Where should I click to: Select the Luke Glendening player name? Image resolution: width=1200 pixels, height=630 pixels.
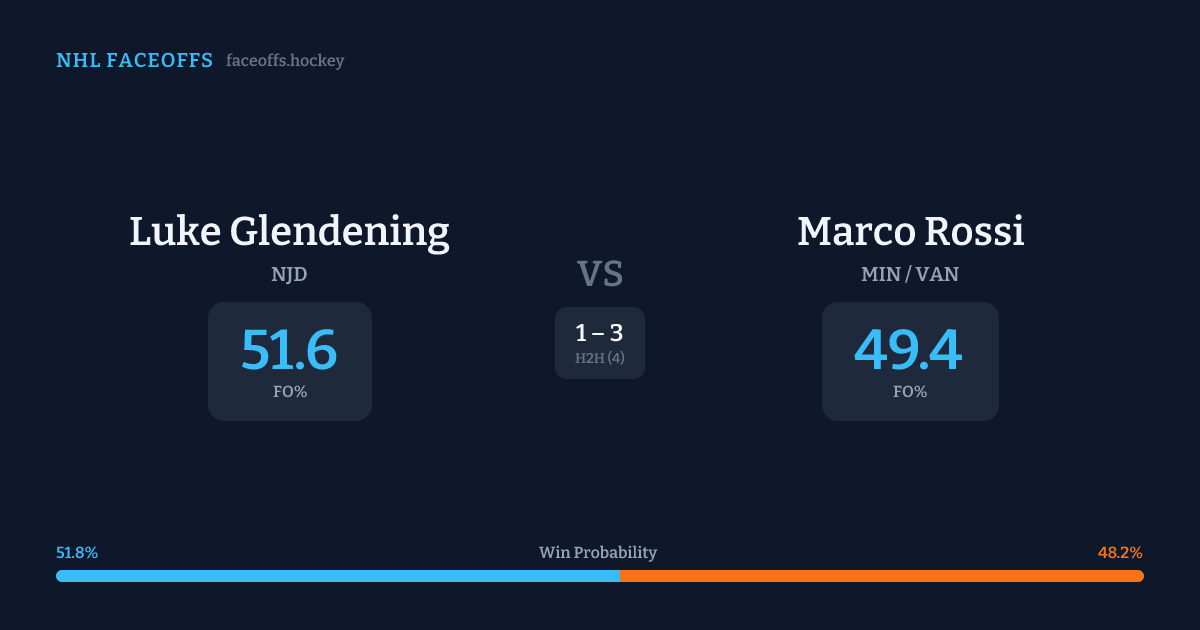[x=289, y=231]
